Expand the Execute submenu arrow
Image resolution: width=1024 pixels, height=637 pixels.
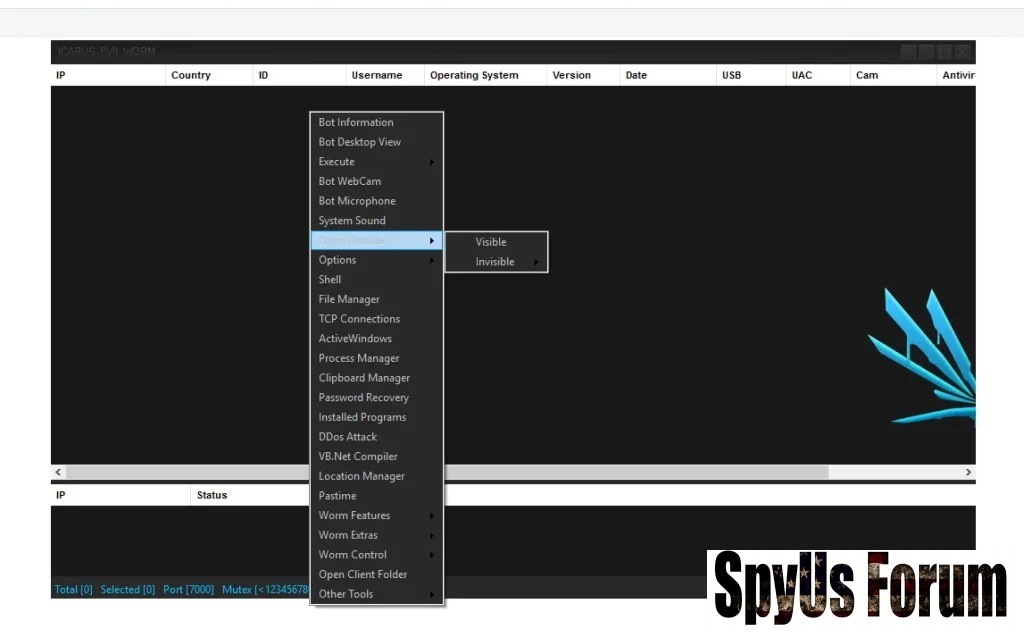432,162
